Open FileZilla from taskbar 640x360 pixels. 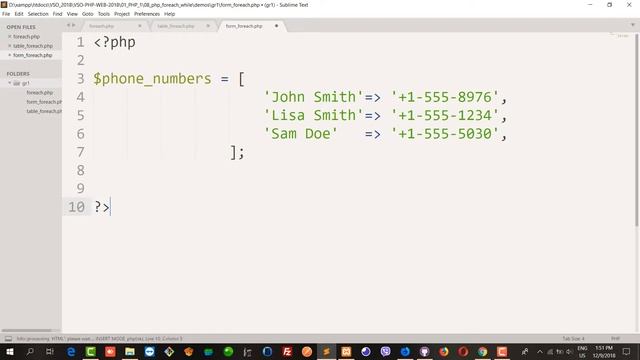287,351
